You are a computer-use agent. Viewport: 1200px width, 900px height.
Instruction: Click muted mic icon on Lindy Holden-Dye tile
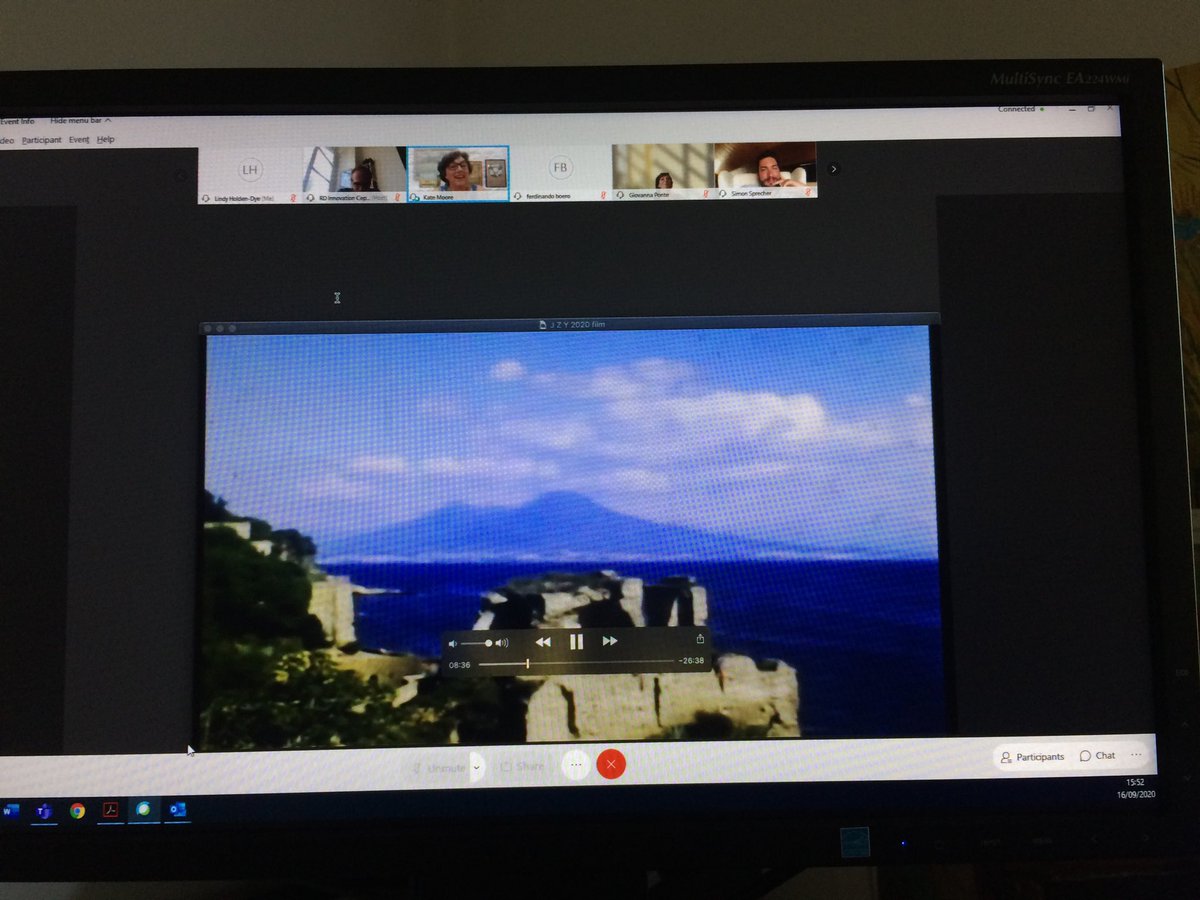pyautogui.click(x=293, y=198)
